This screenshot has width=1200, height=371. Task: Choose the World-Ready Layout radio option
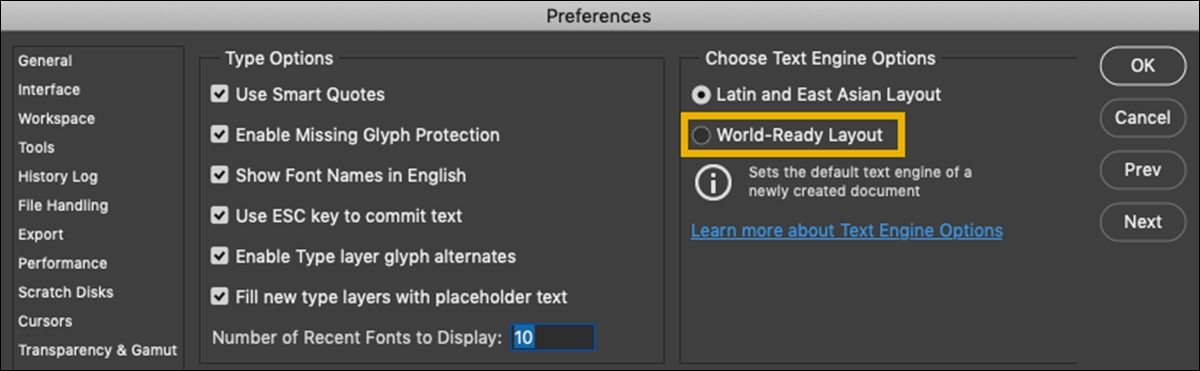pyautogui.click(x=702, y=135)
